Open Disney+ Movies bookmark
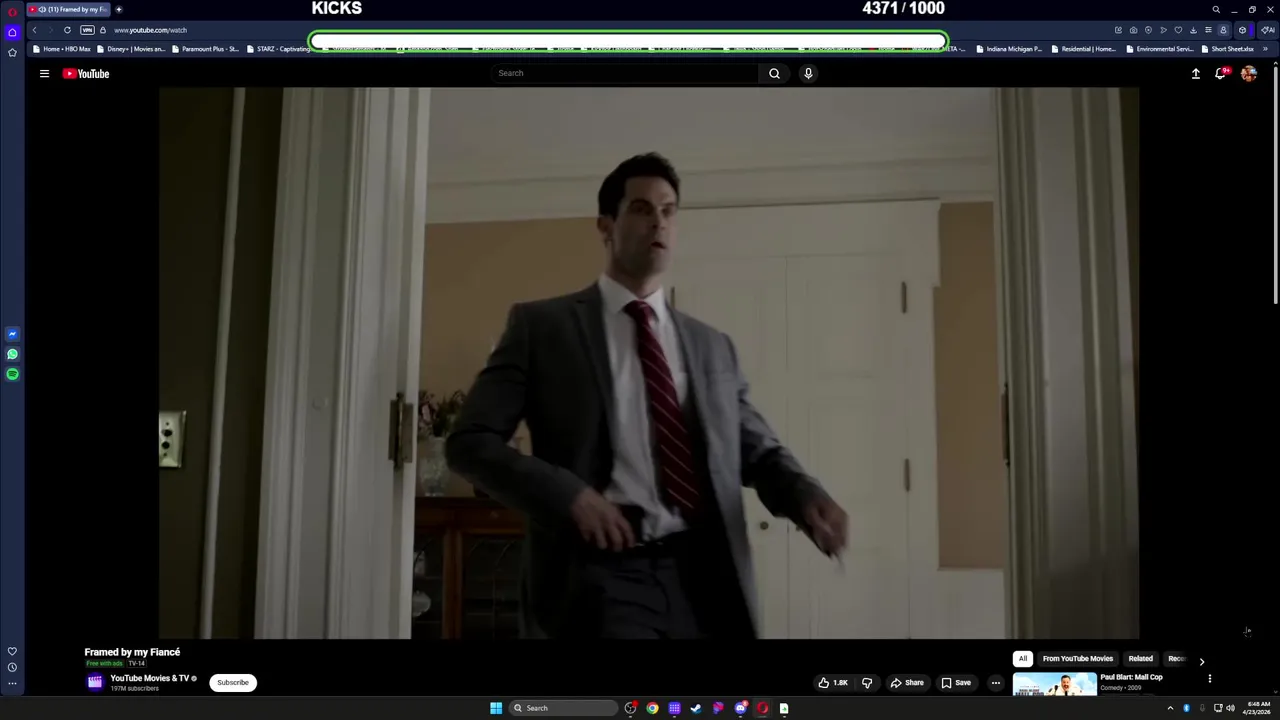 [130, 49]
